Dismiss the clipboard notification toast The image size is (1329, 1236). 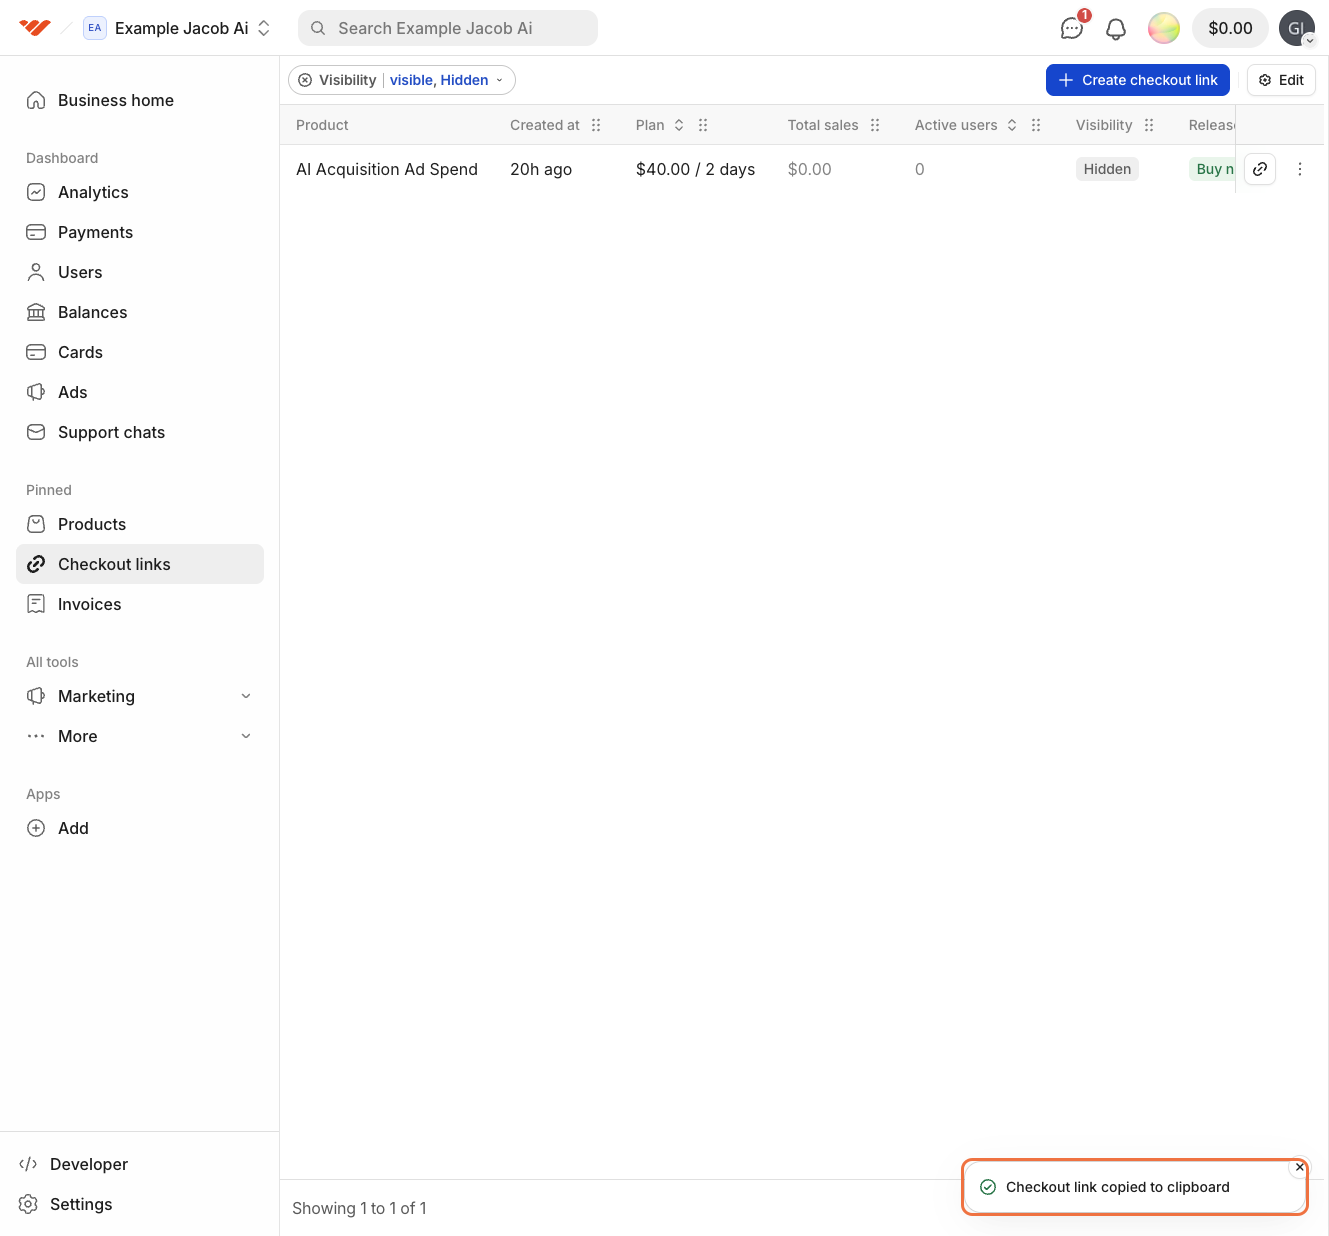click(1300, 1167)
